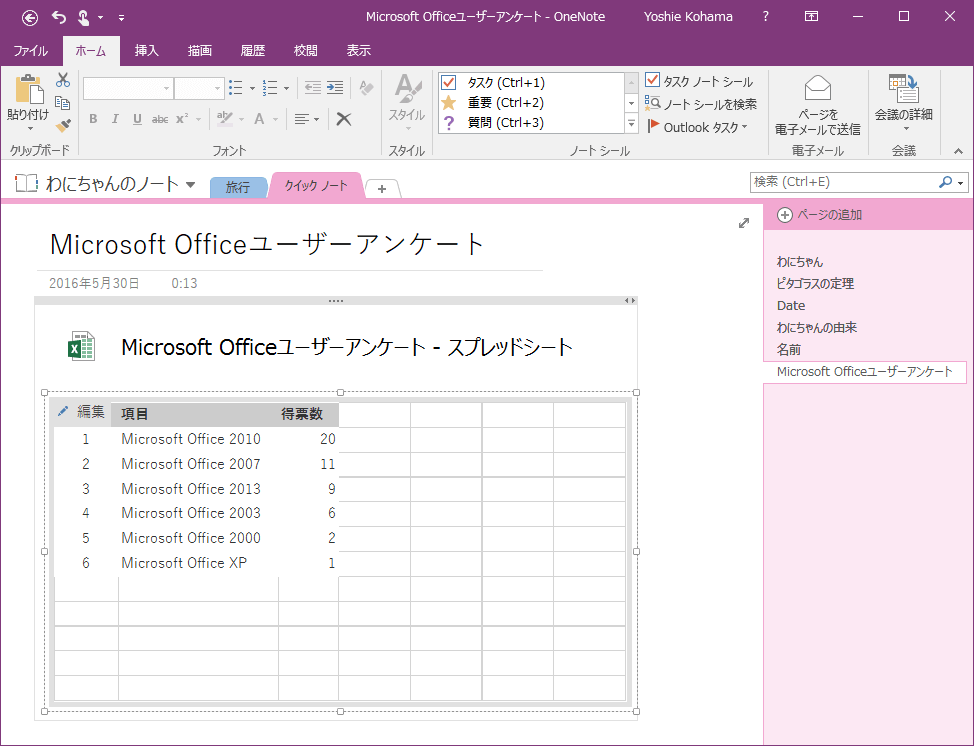Switch to the 挿入 ribbon tab
This screenshot has height=746, width=974.
pyautogui.click(x=147, y=51)
